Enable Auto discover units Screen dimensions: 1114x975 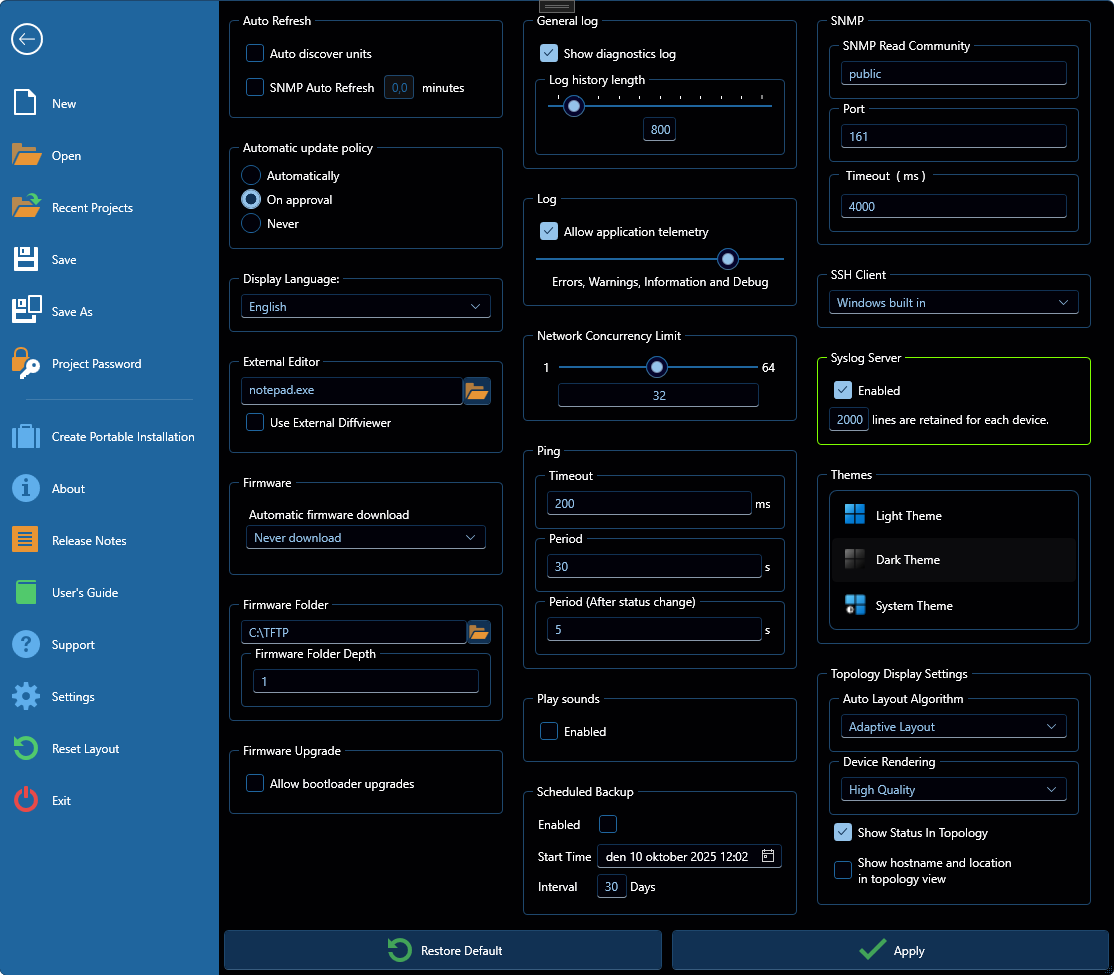pos(254,53)
